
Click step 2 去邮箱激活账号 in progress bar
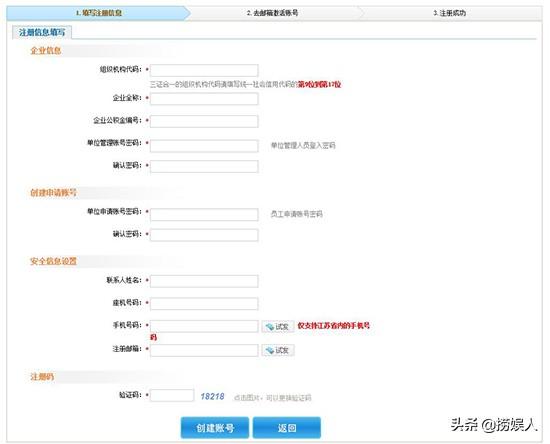click(x=272, y=13)
